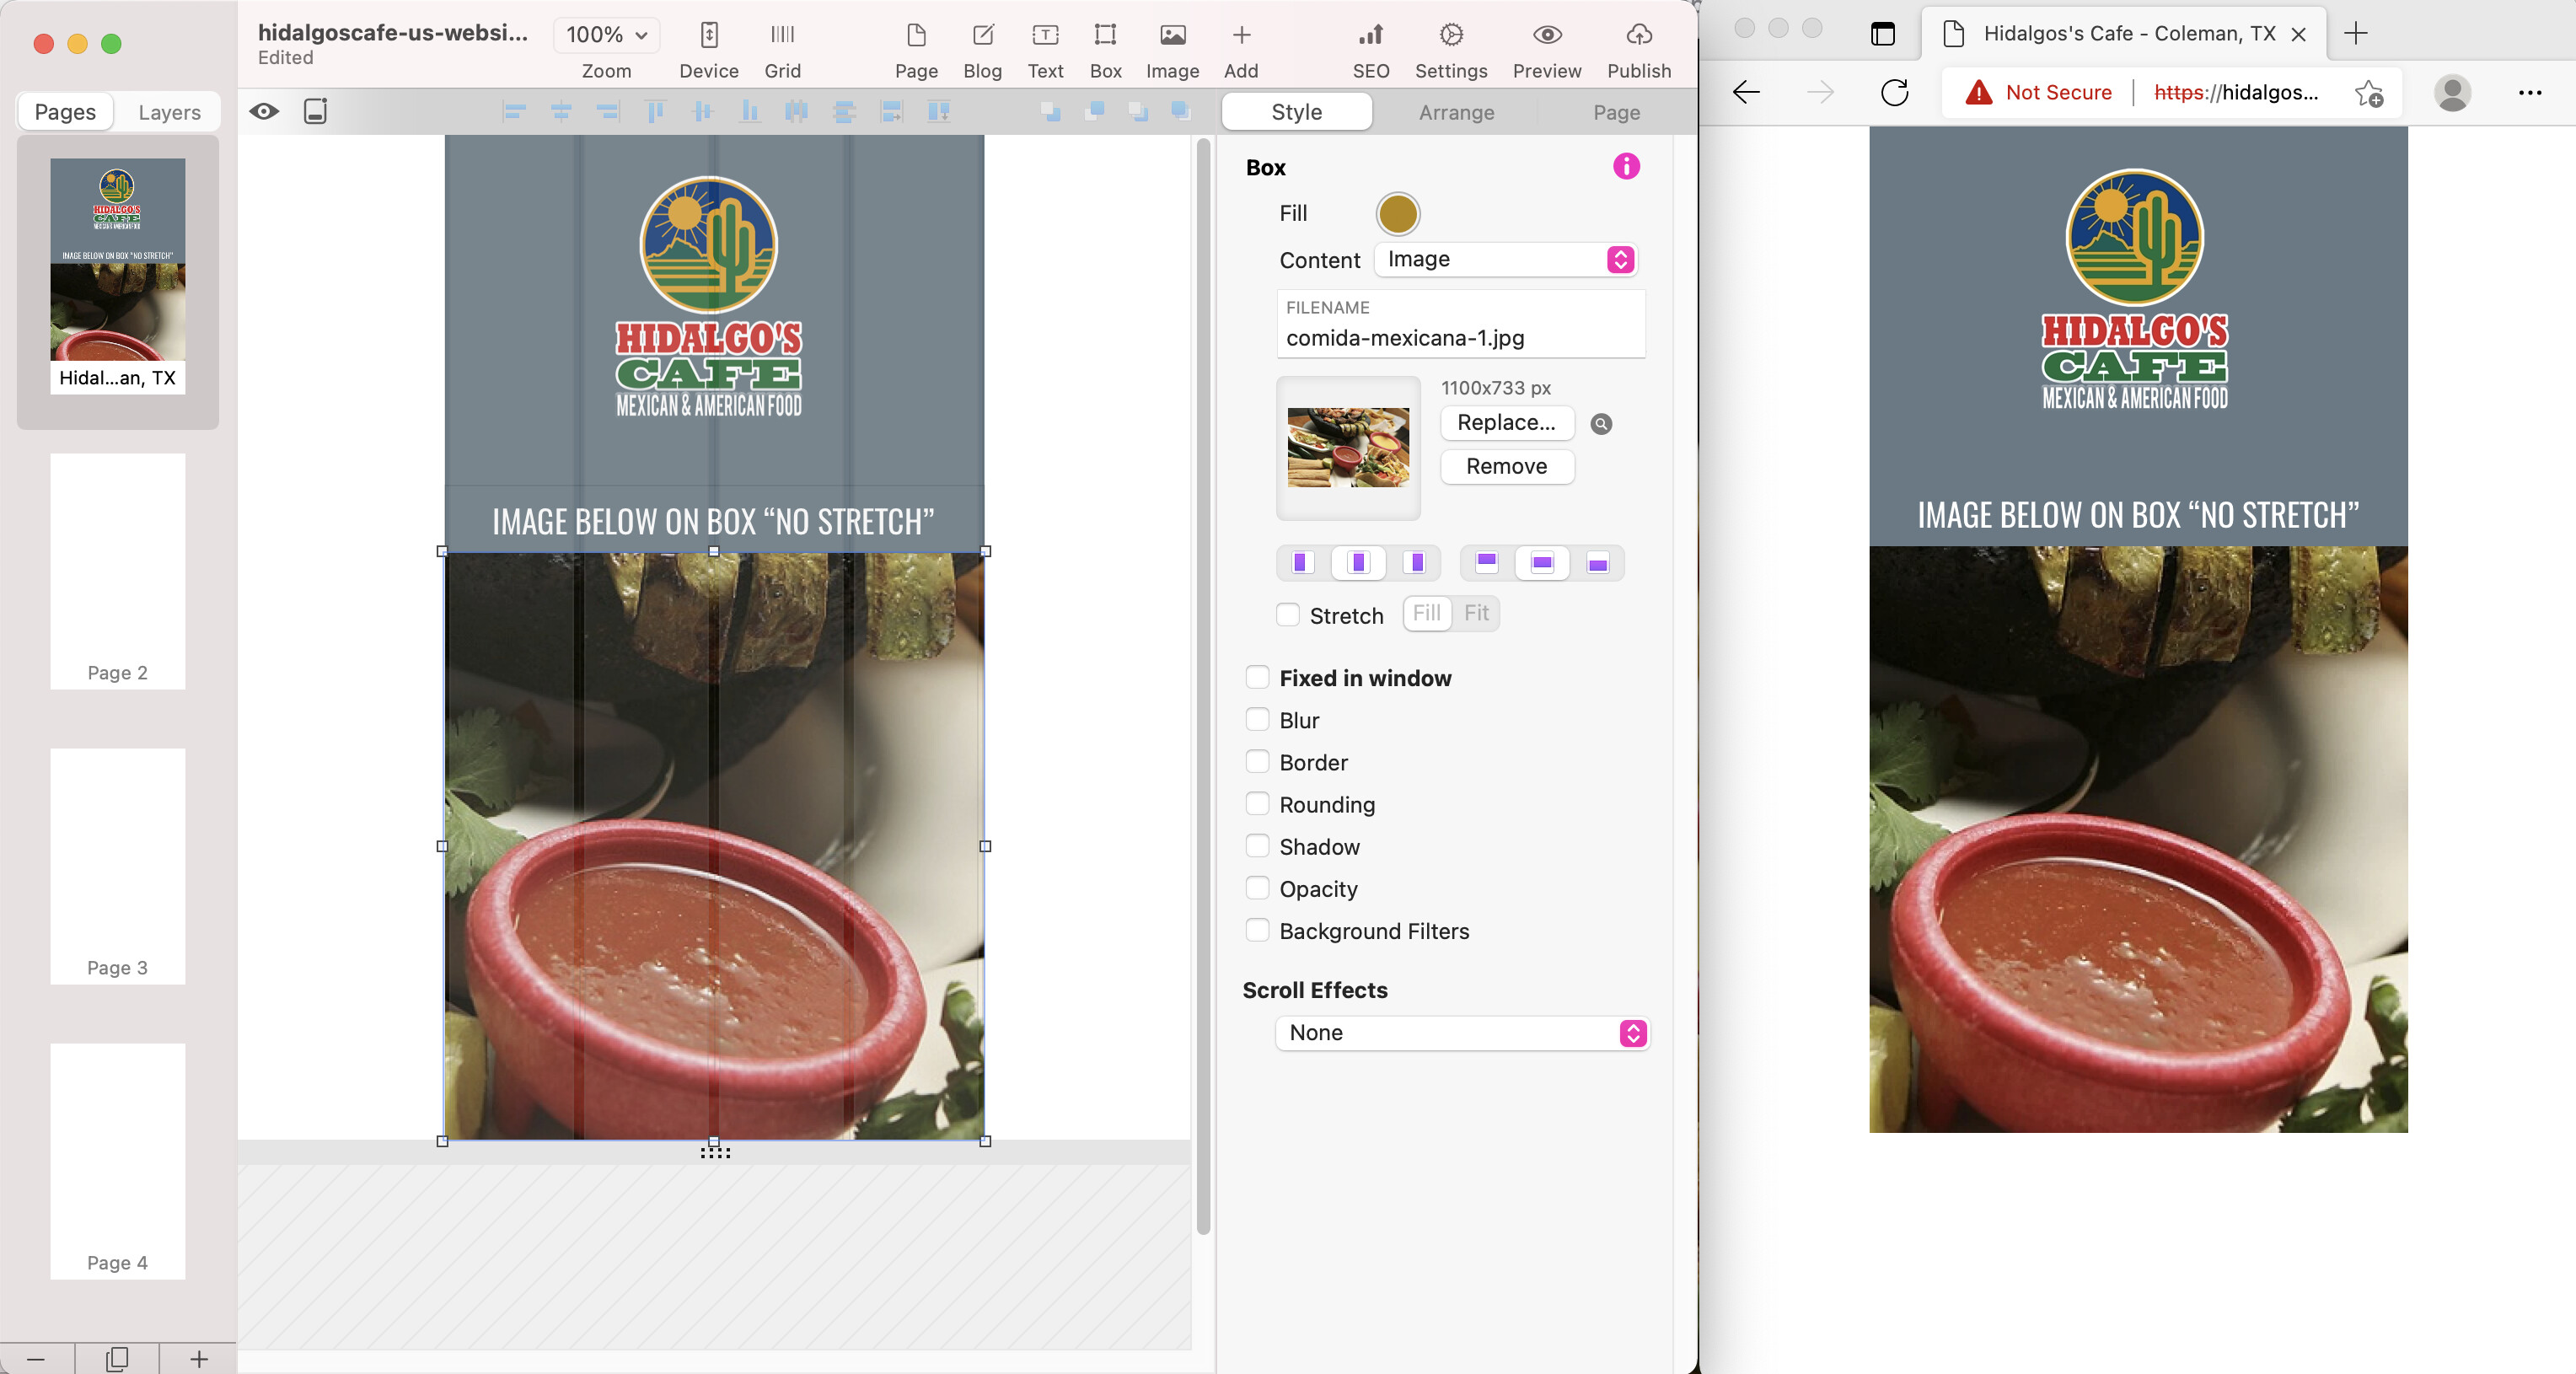
Task: Select the Style inspector tab
Action: pos(1296,112)
